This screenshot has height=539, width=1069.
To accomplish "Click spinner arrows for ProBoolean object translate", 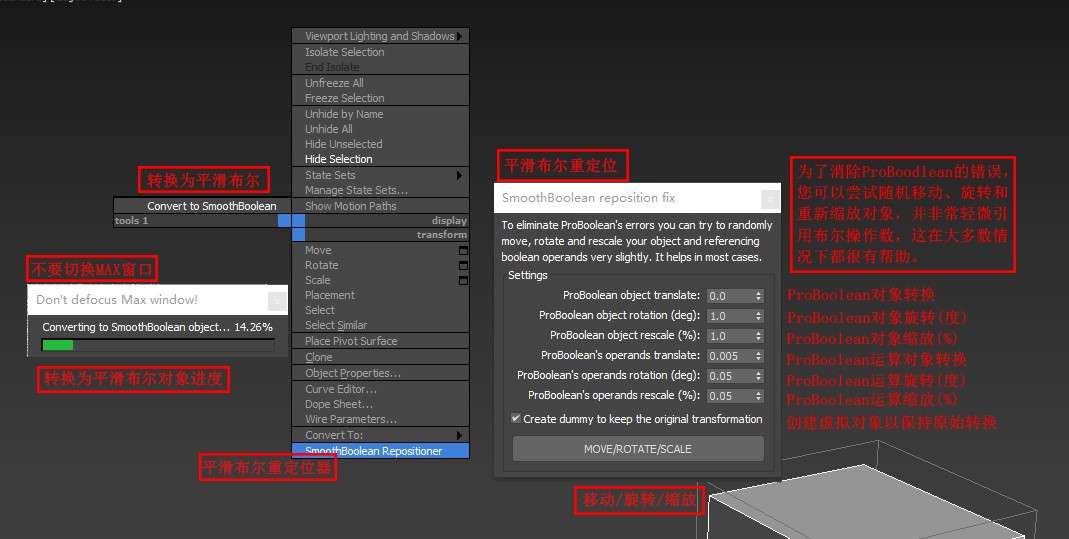I will tap(759, 296).
